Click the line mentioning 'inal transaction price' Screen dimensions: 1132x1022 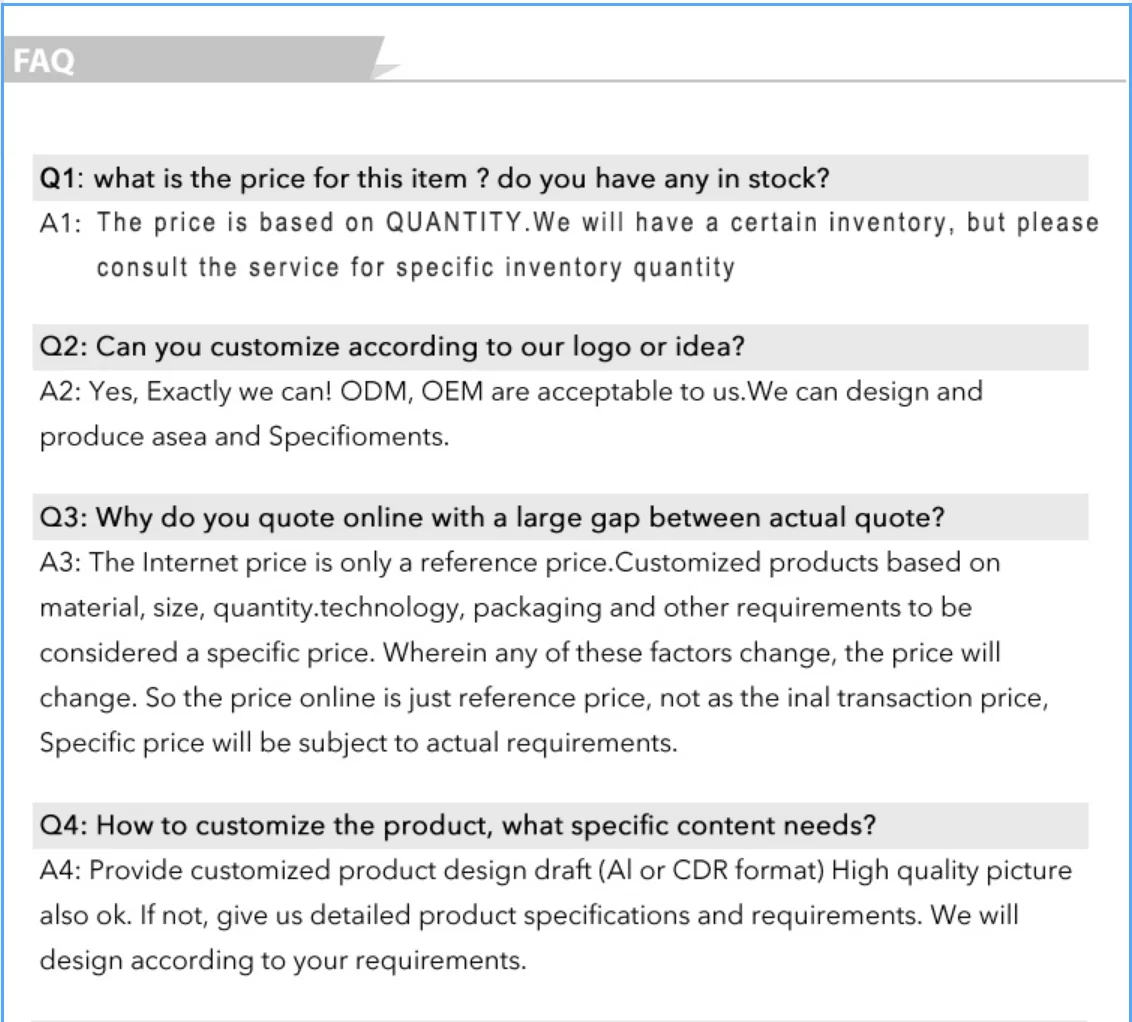tap(544, 698)
